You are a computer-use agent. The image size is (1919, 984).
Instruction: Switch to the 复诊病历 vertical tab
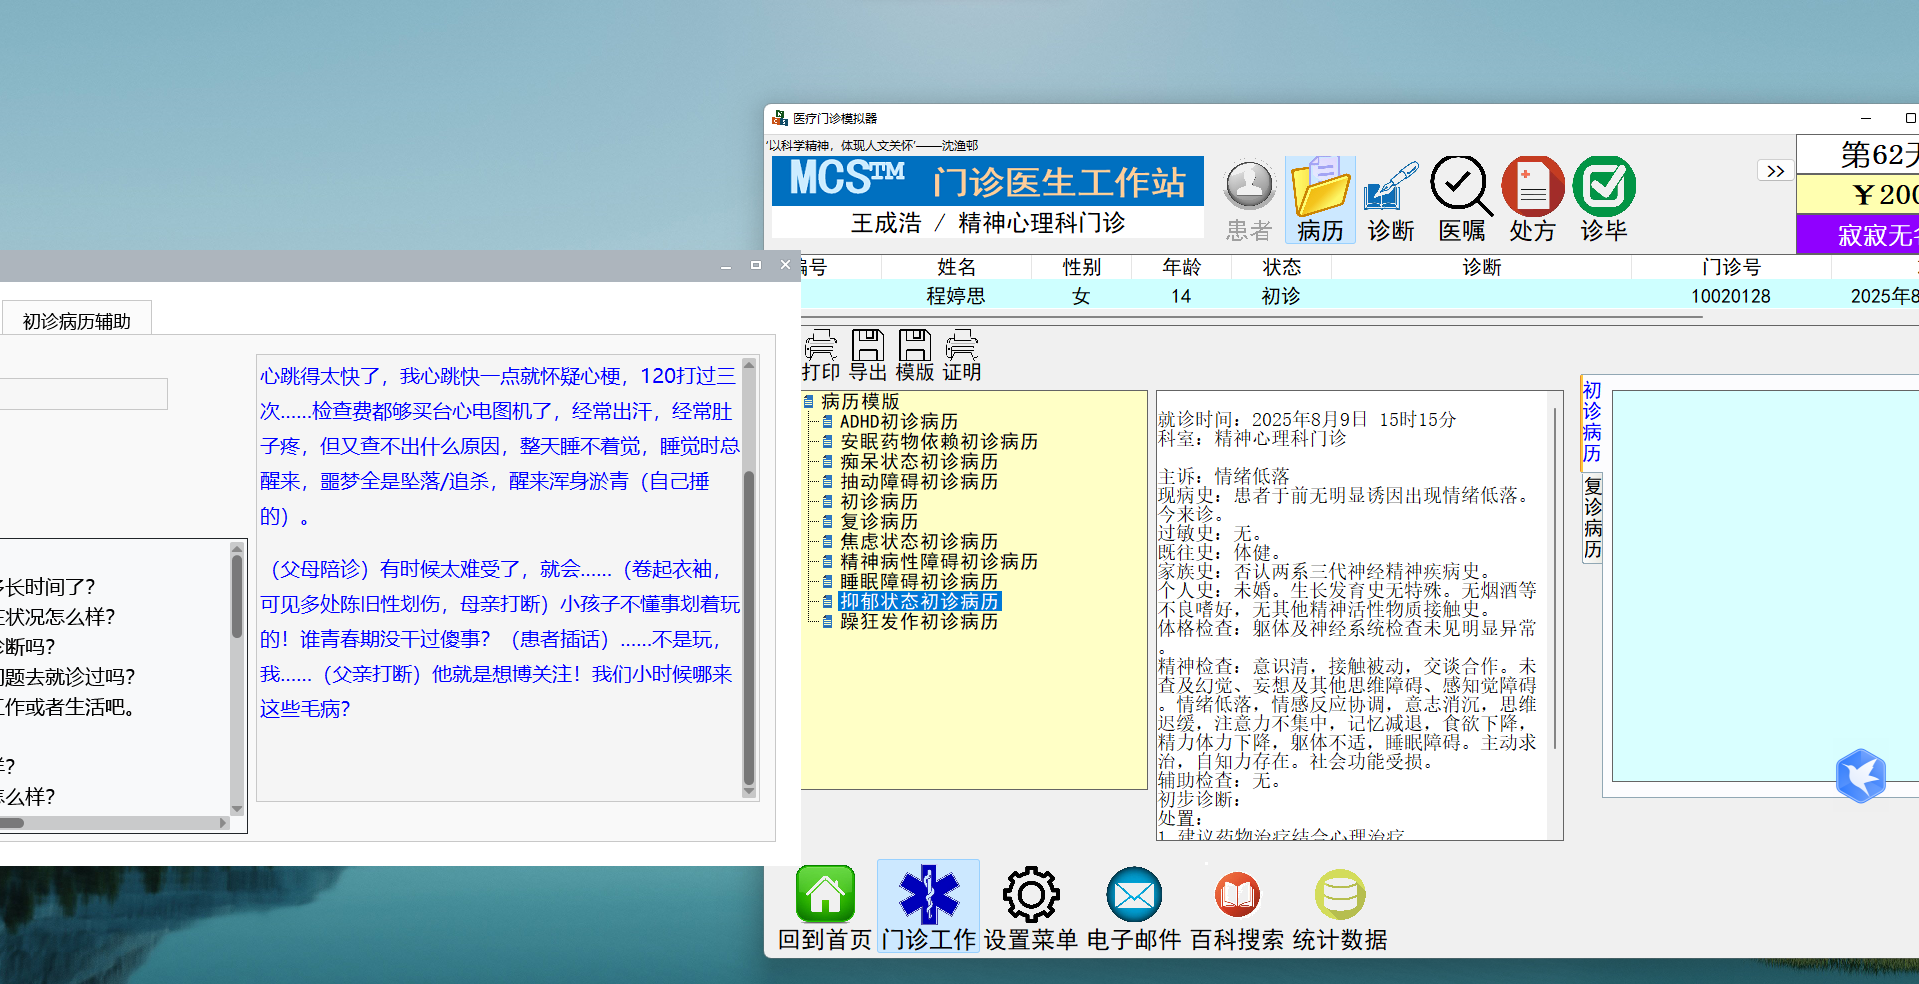pos(1592,518)
